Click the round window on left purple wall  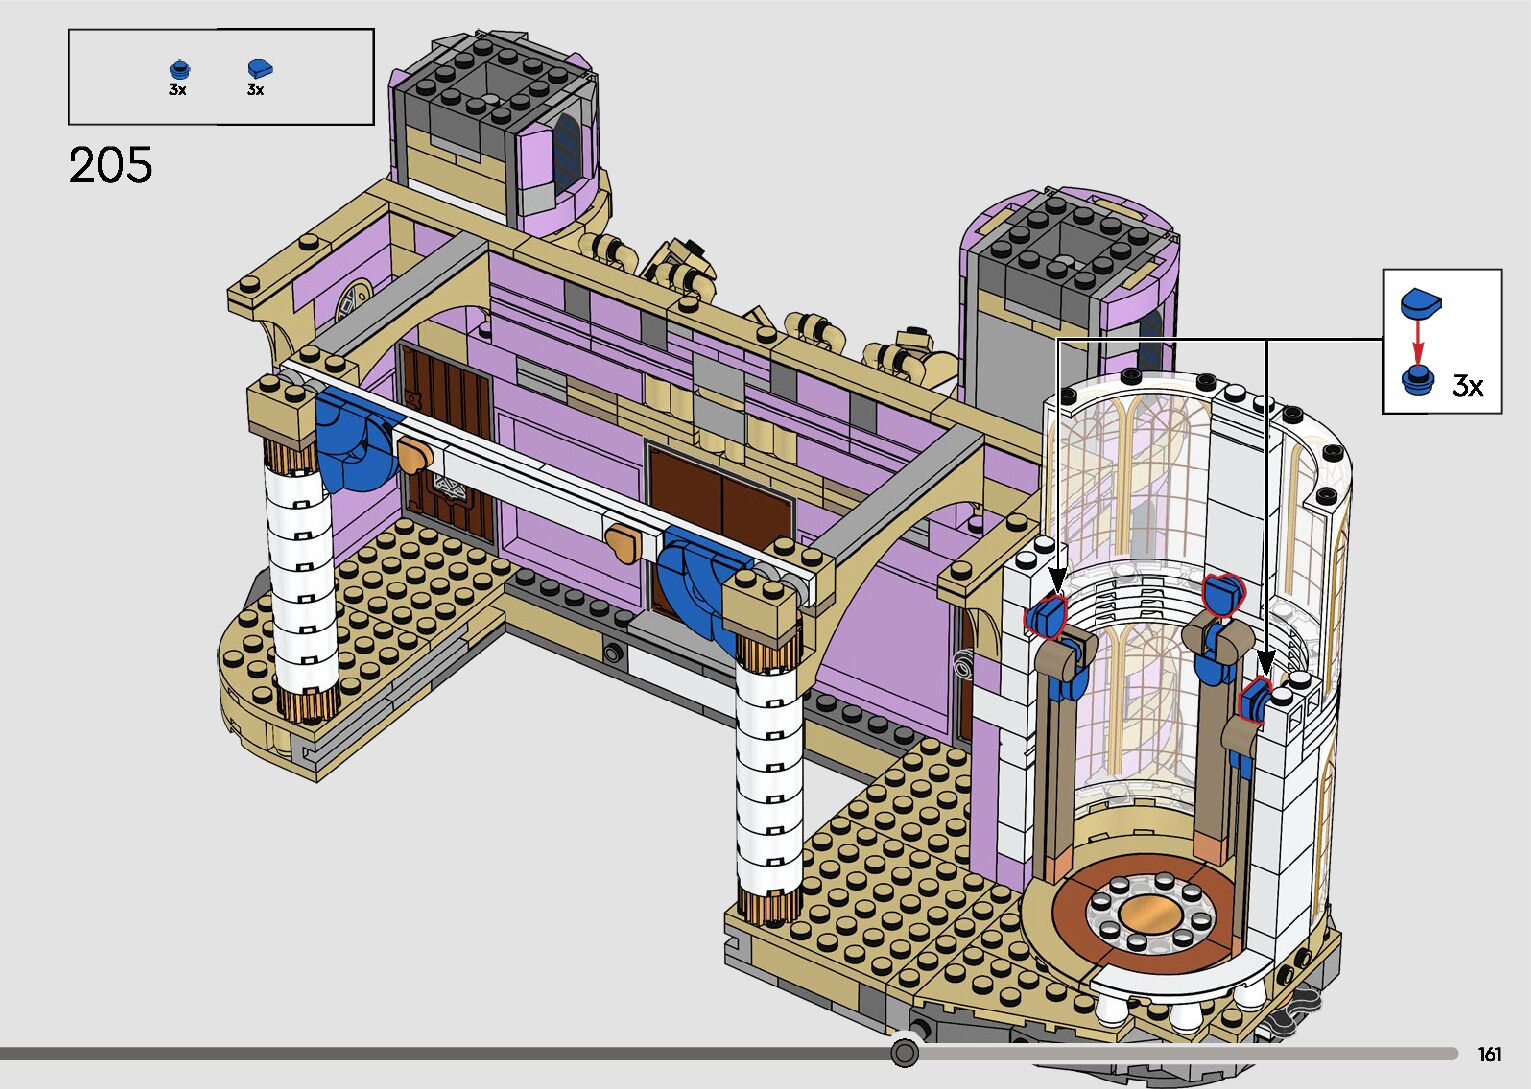tap(354, 300)
